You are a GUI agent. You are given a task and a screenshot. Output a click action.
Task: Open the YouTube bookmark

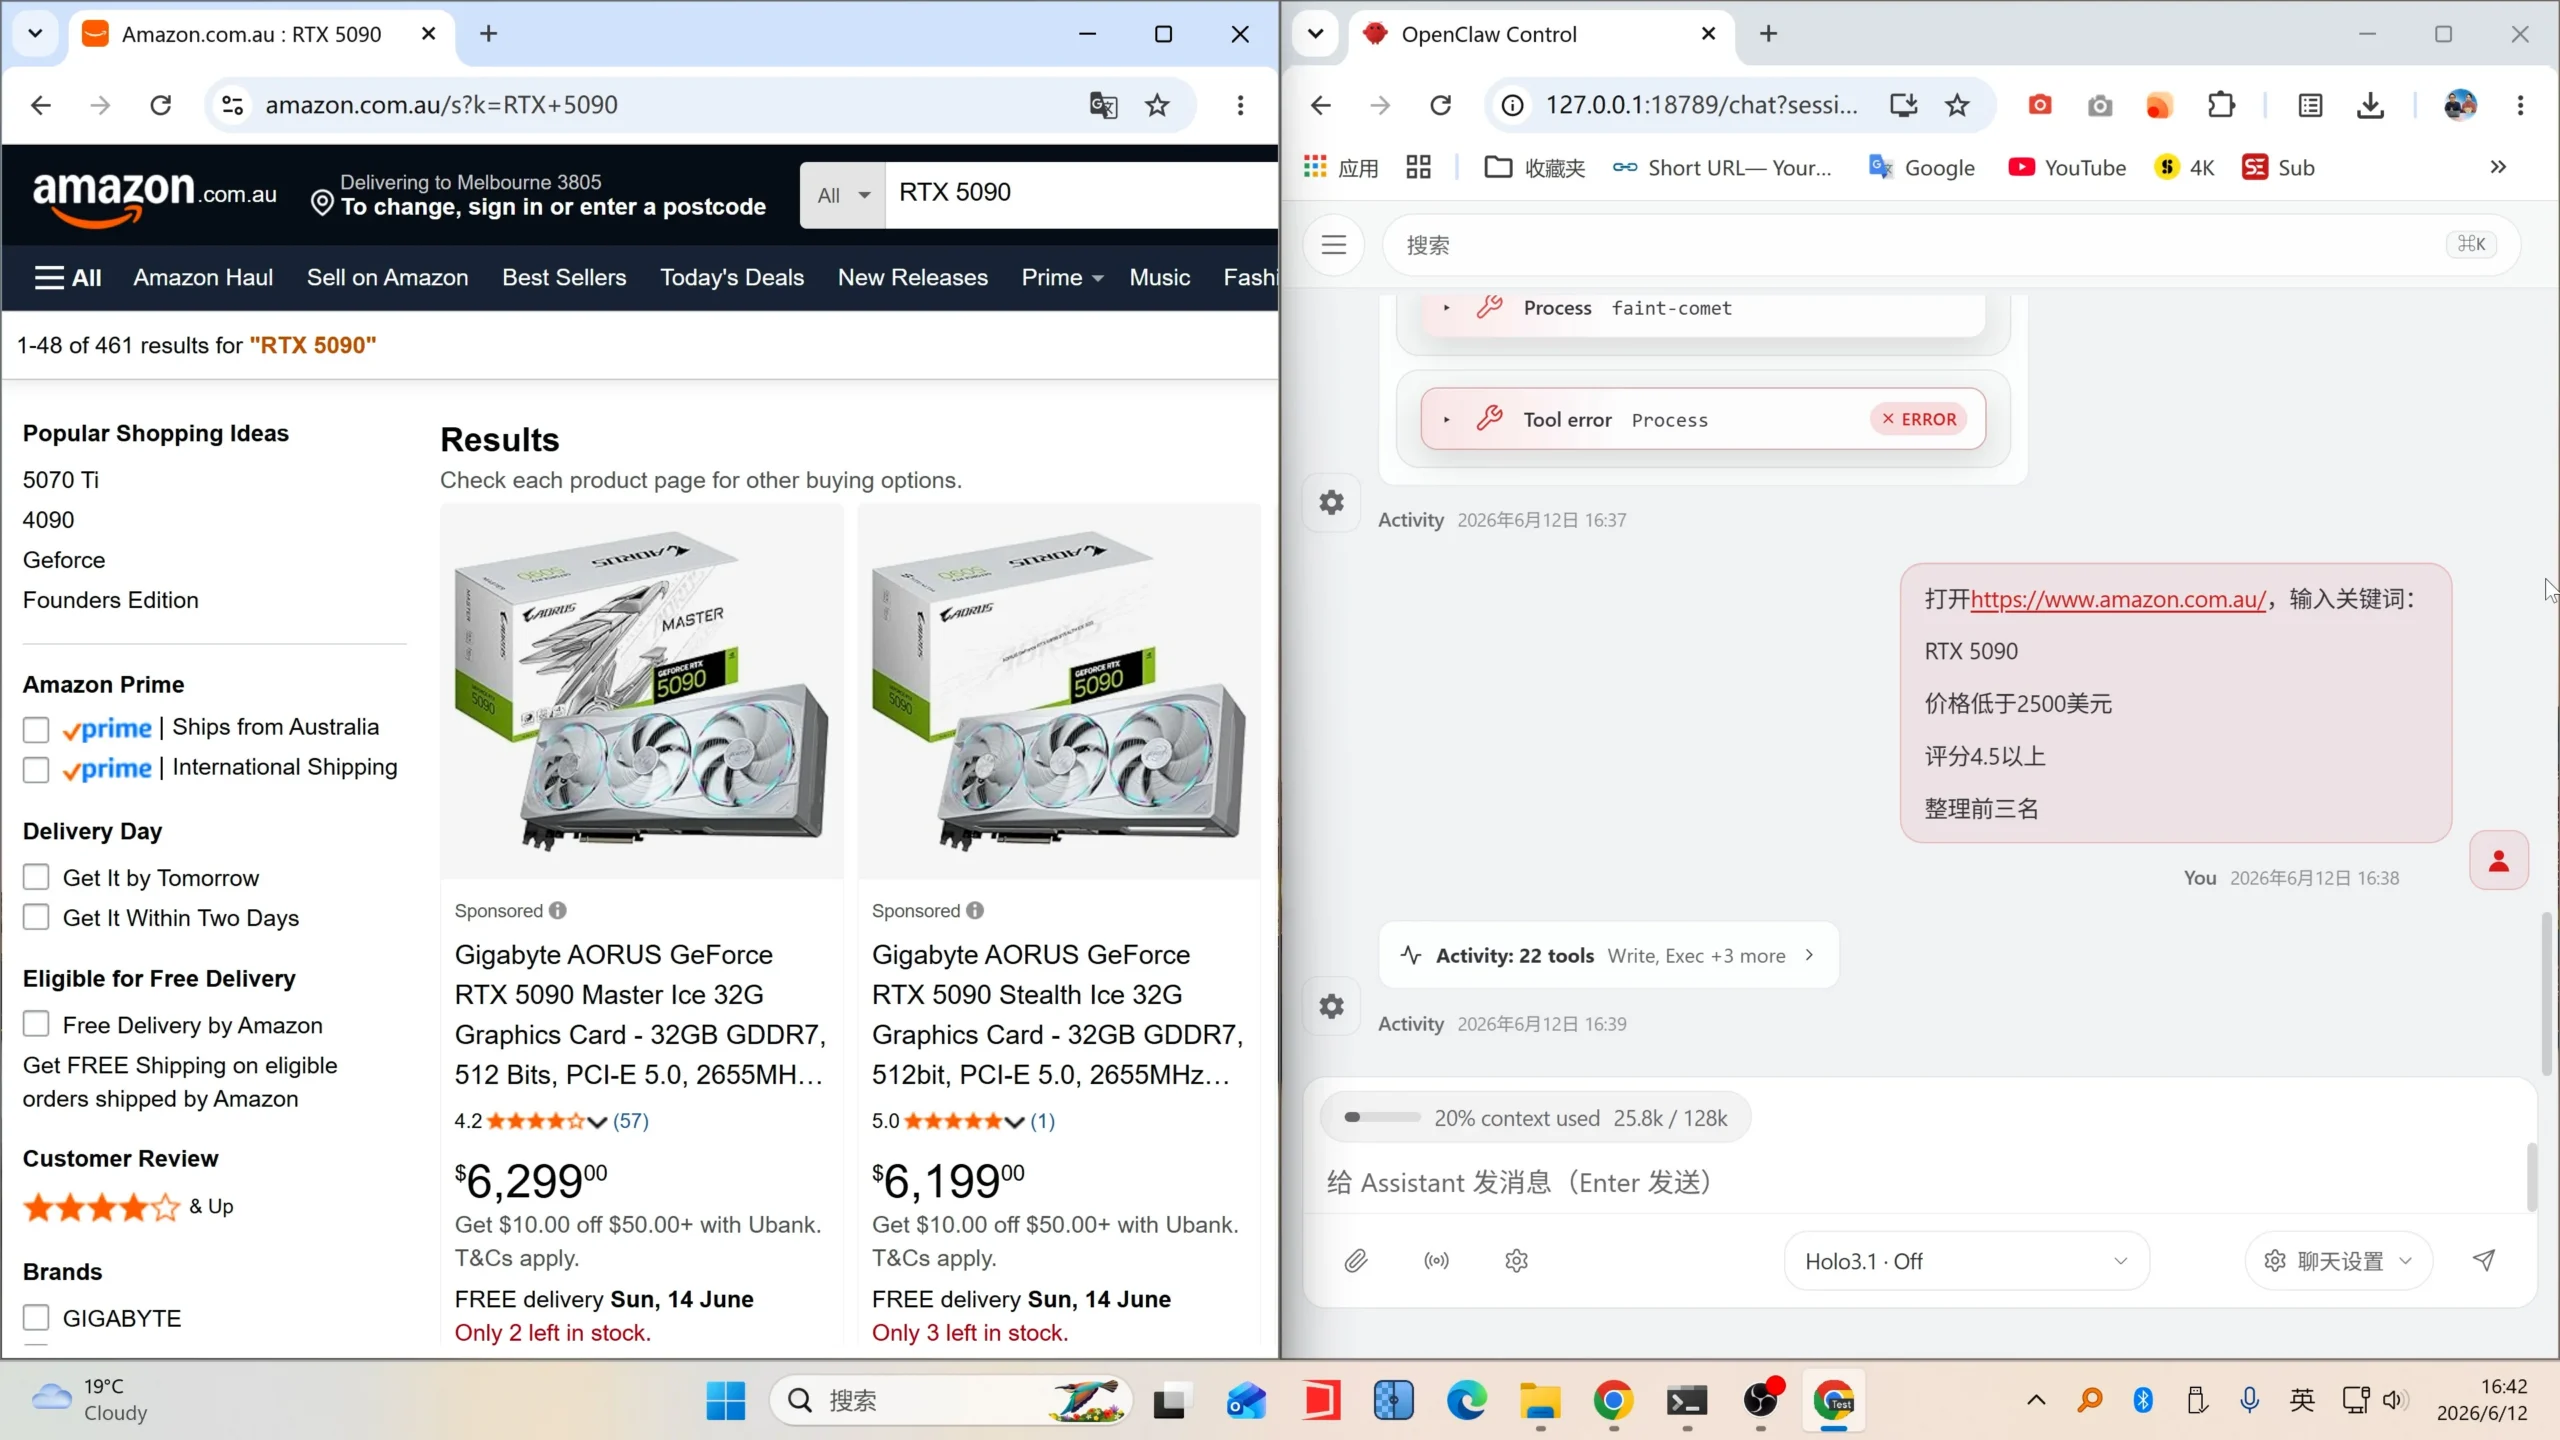click(x=2067, y=168)
